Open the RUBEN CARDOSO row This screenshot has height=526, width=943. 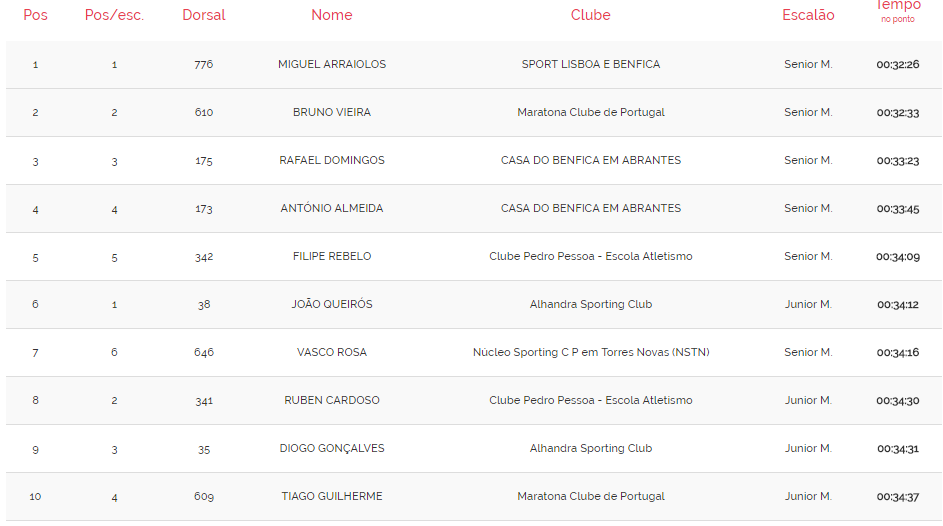331,400
